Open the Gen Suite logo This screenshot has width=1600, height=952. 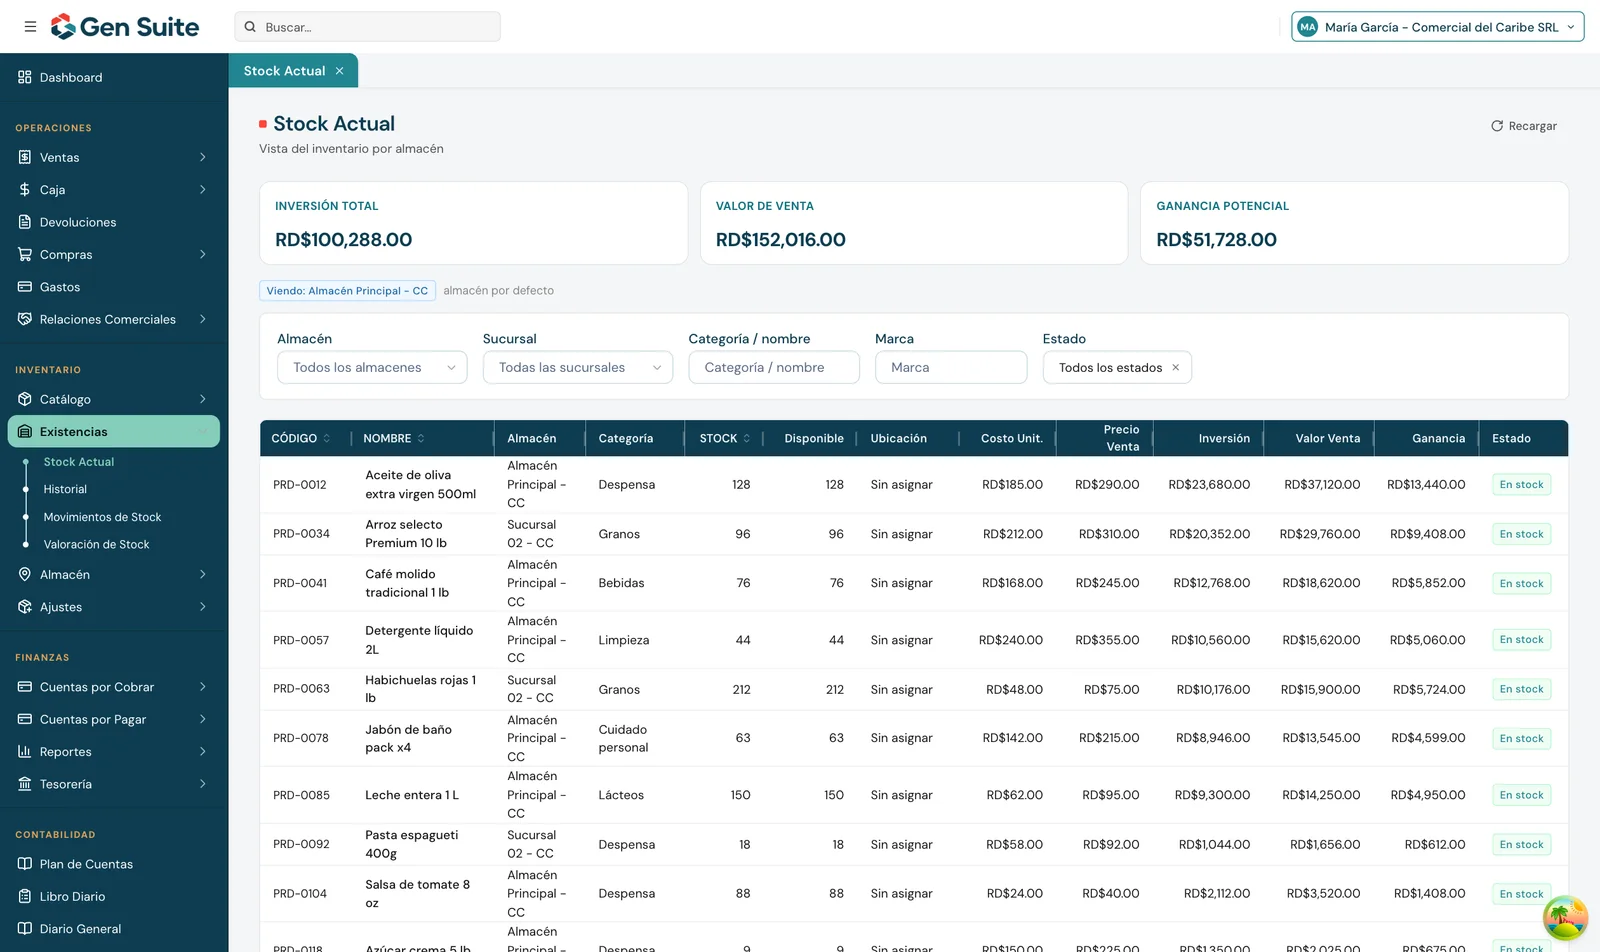pyautogui.click(x=125, y=27)
